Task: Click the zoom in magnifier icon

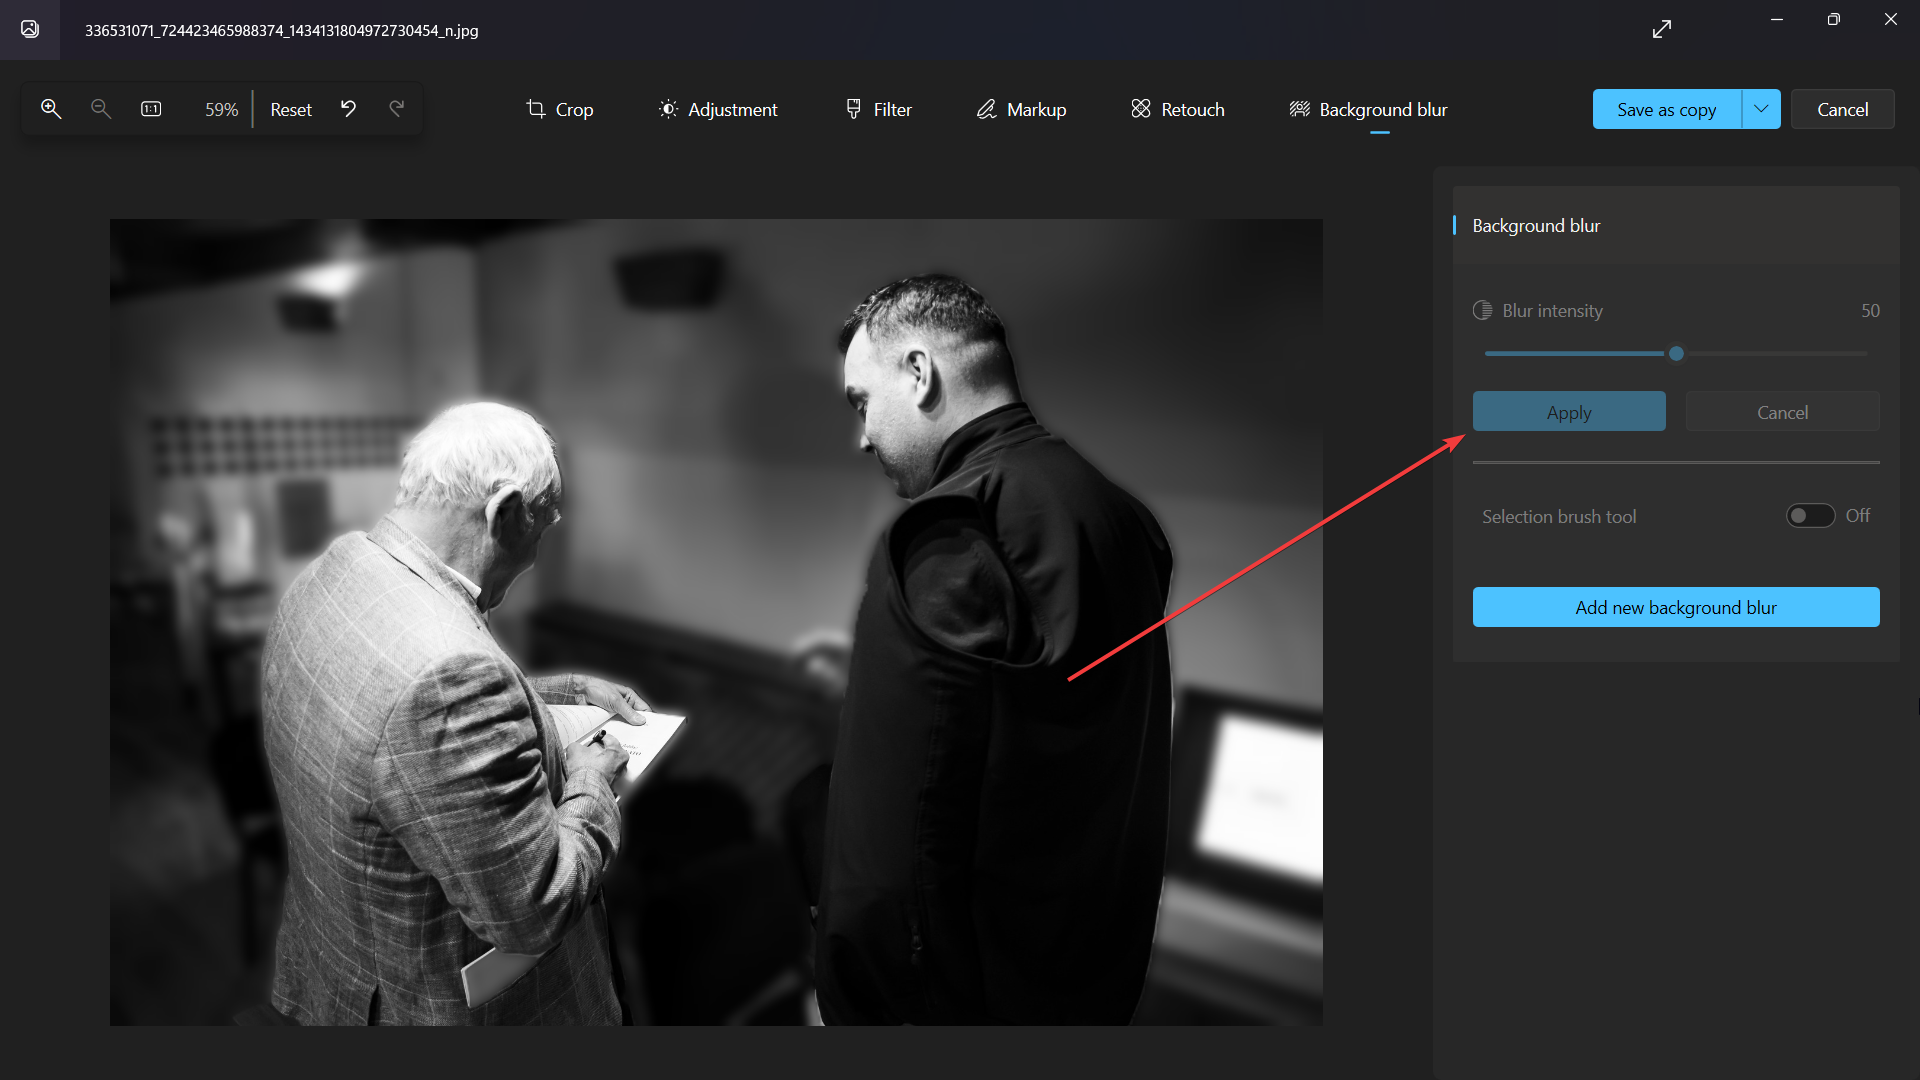Action: (51, 109)
